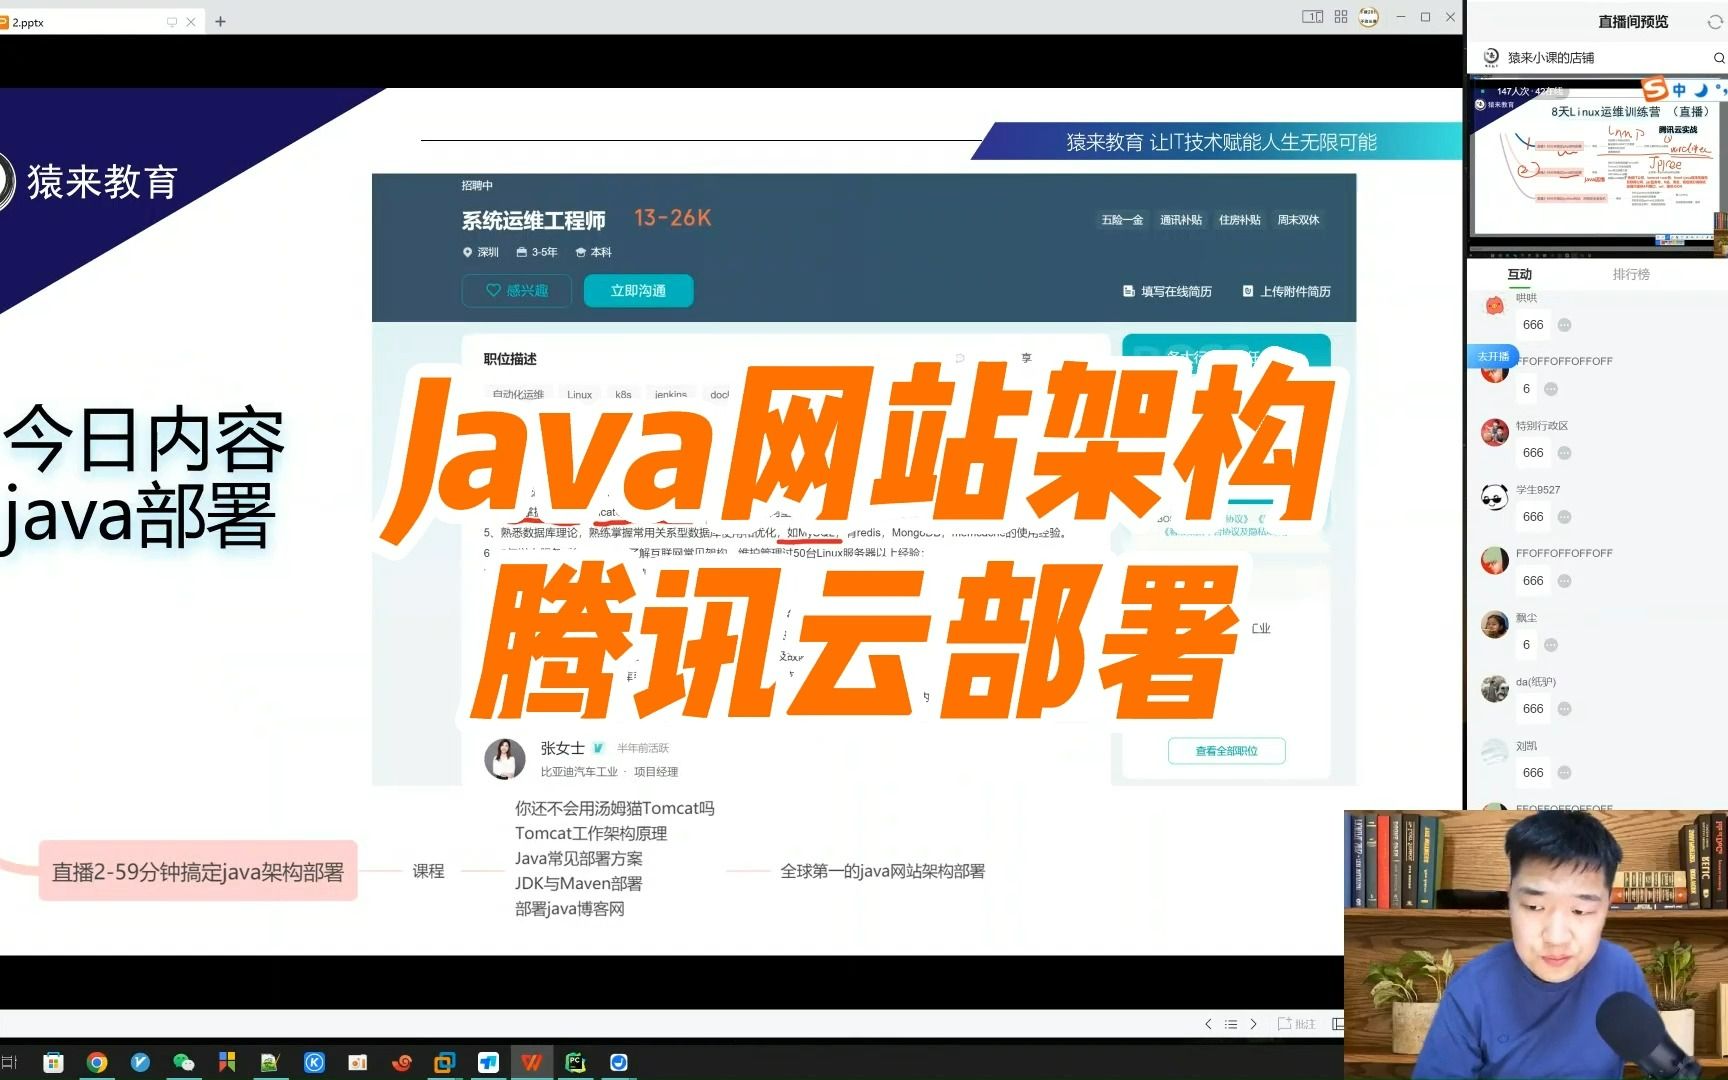Open the blue checkmark V app in taskbar
The width and height of the screenshot is (1728, 1080).
click(x=140, y=1062)
